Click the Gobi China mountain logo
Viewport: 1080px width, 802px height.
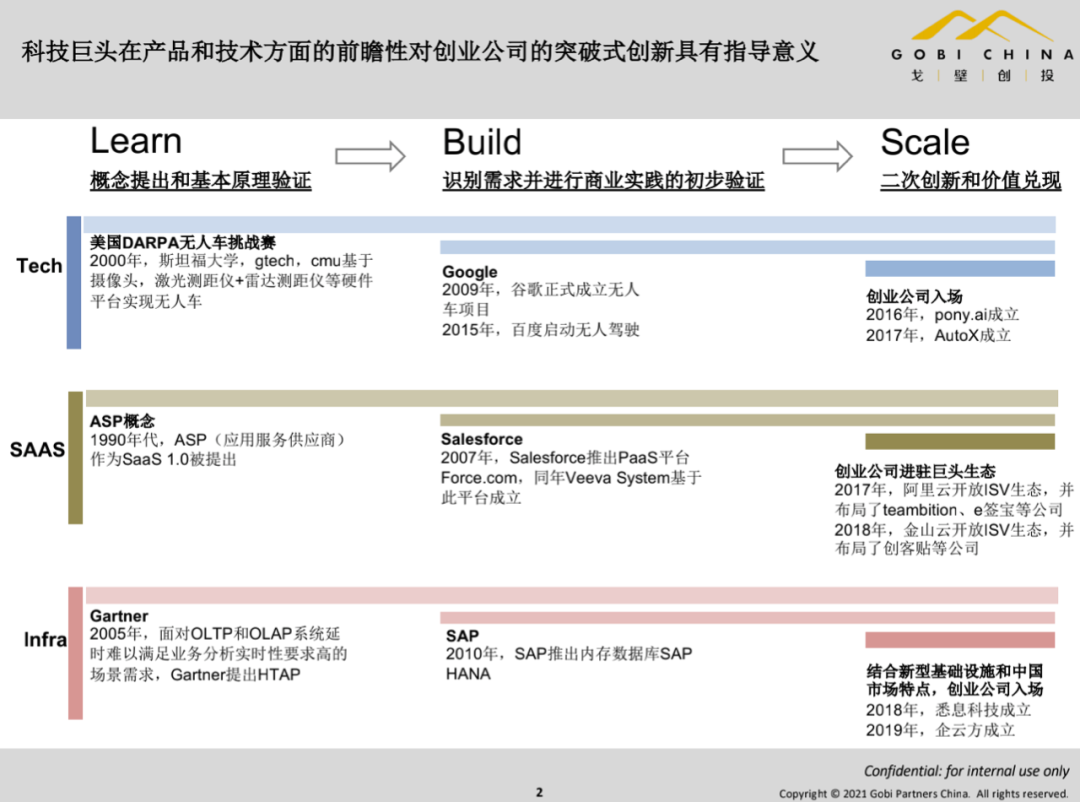[x=982, y=25]
